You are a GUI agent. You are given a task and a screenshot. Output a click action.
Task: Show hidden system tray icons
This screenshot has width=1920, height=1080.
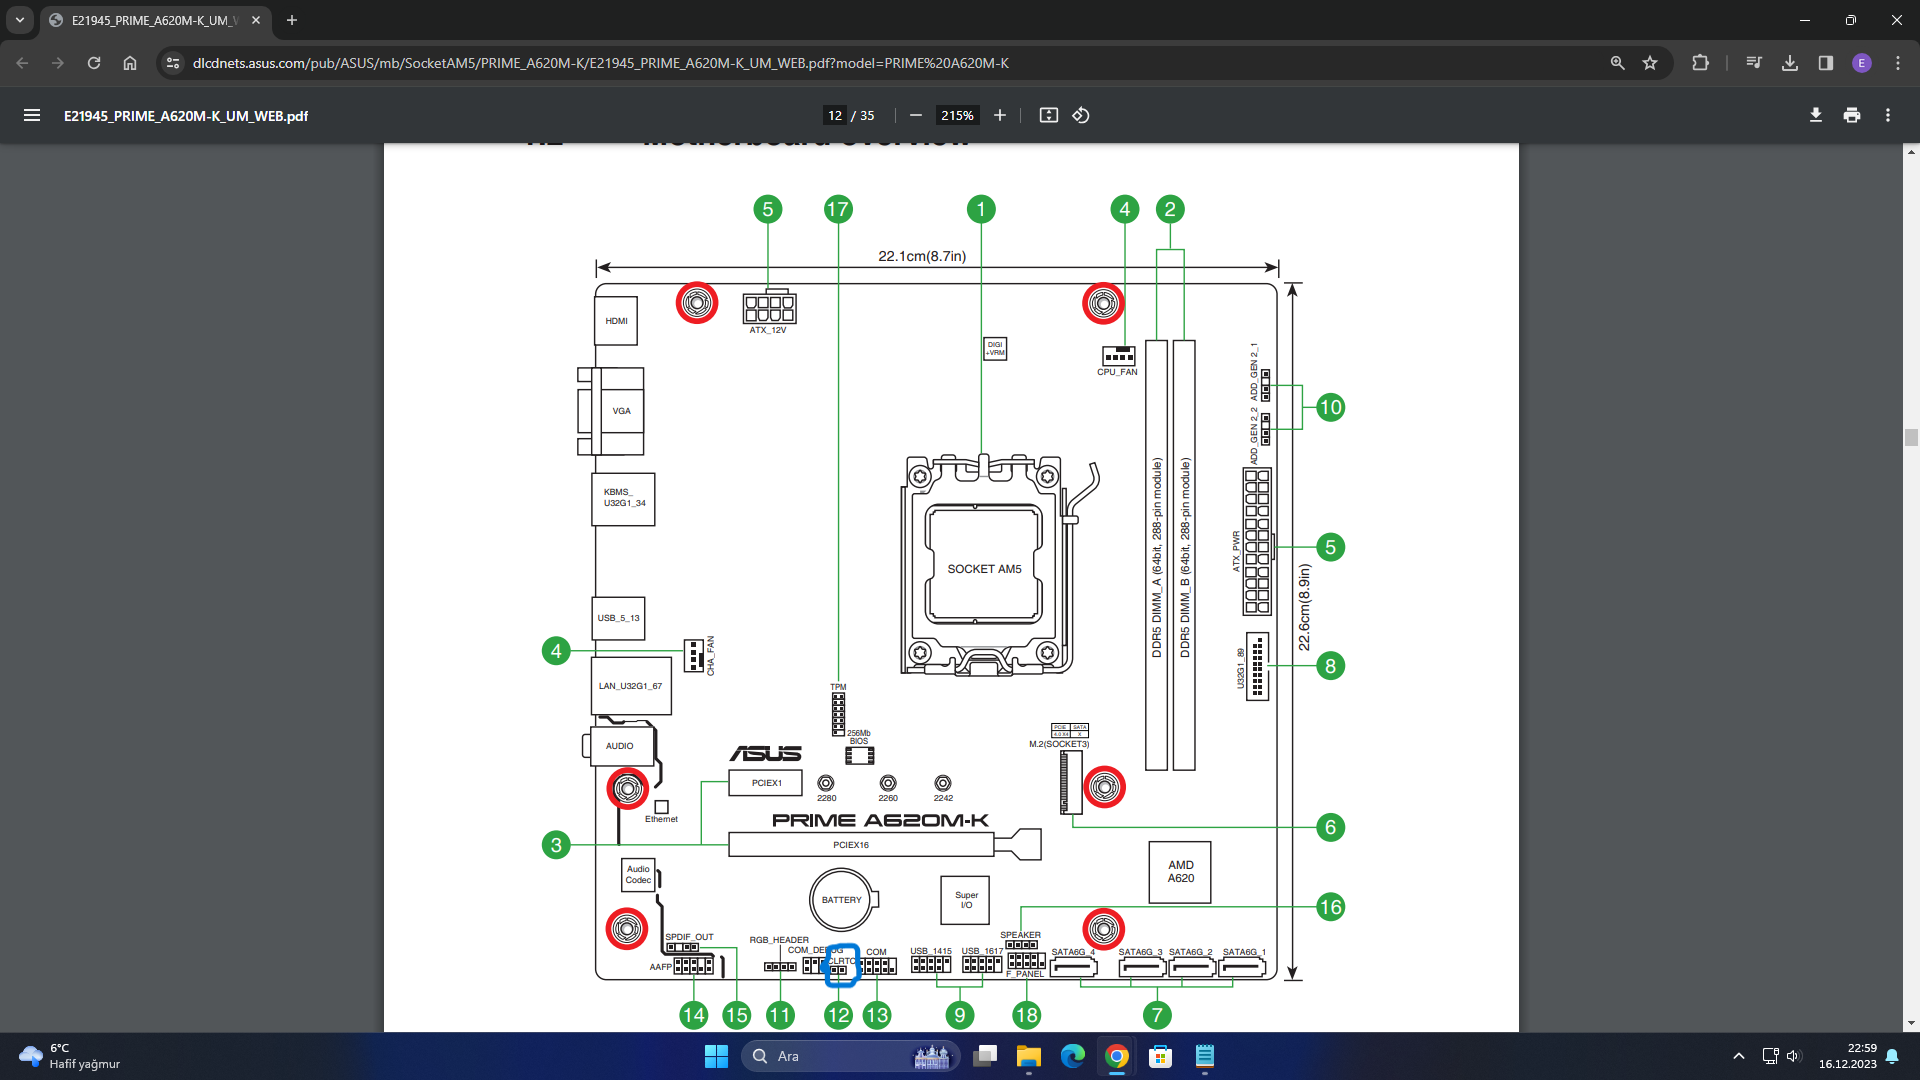[1739, 1056]
